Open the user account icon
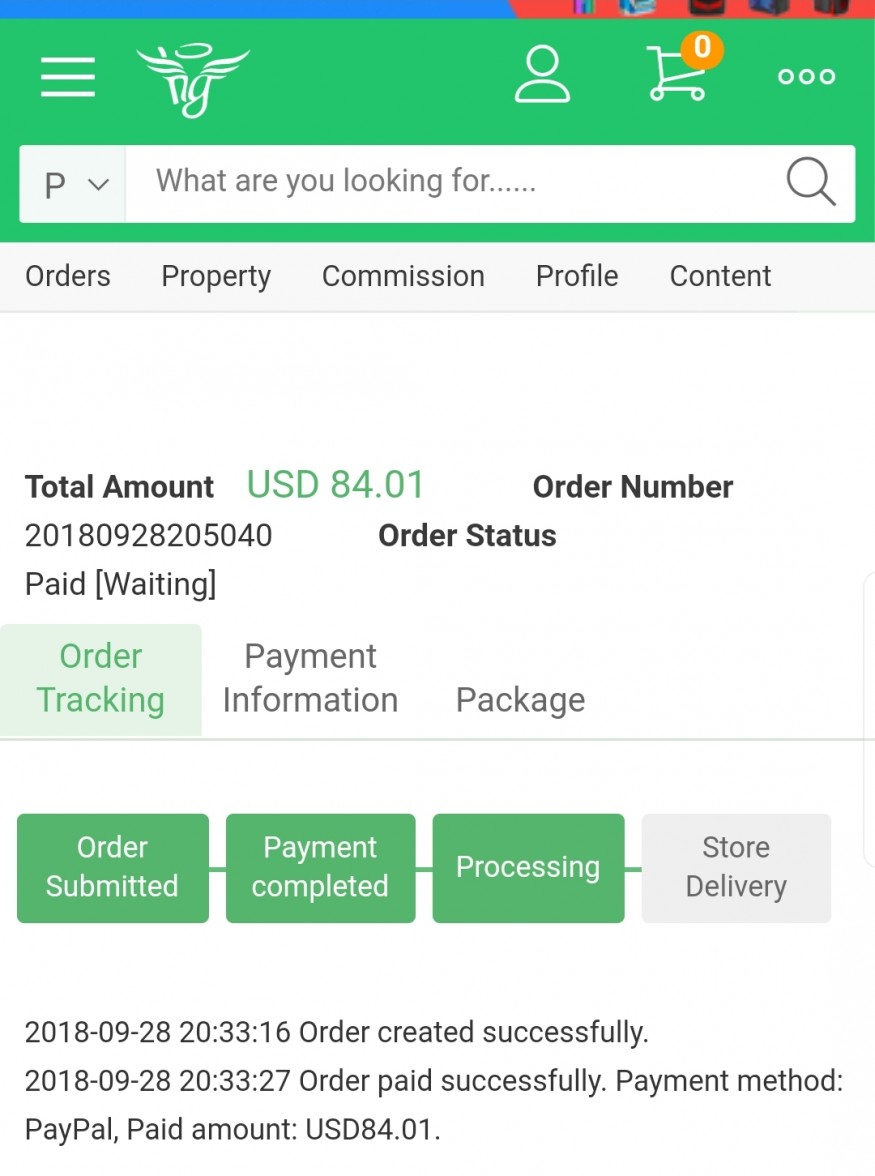The image size is (875, 1176). 542,76
